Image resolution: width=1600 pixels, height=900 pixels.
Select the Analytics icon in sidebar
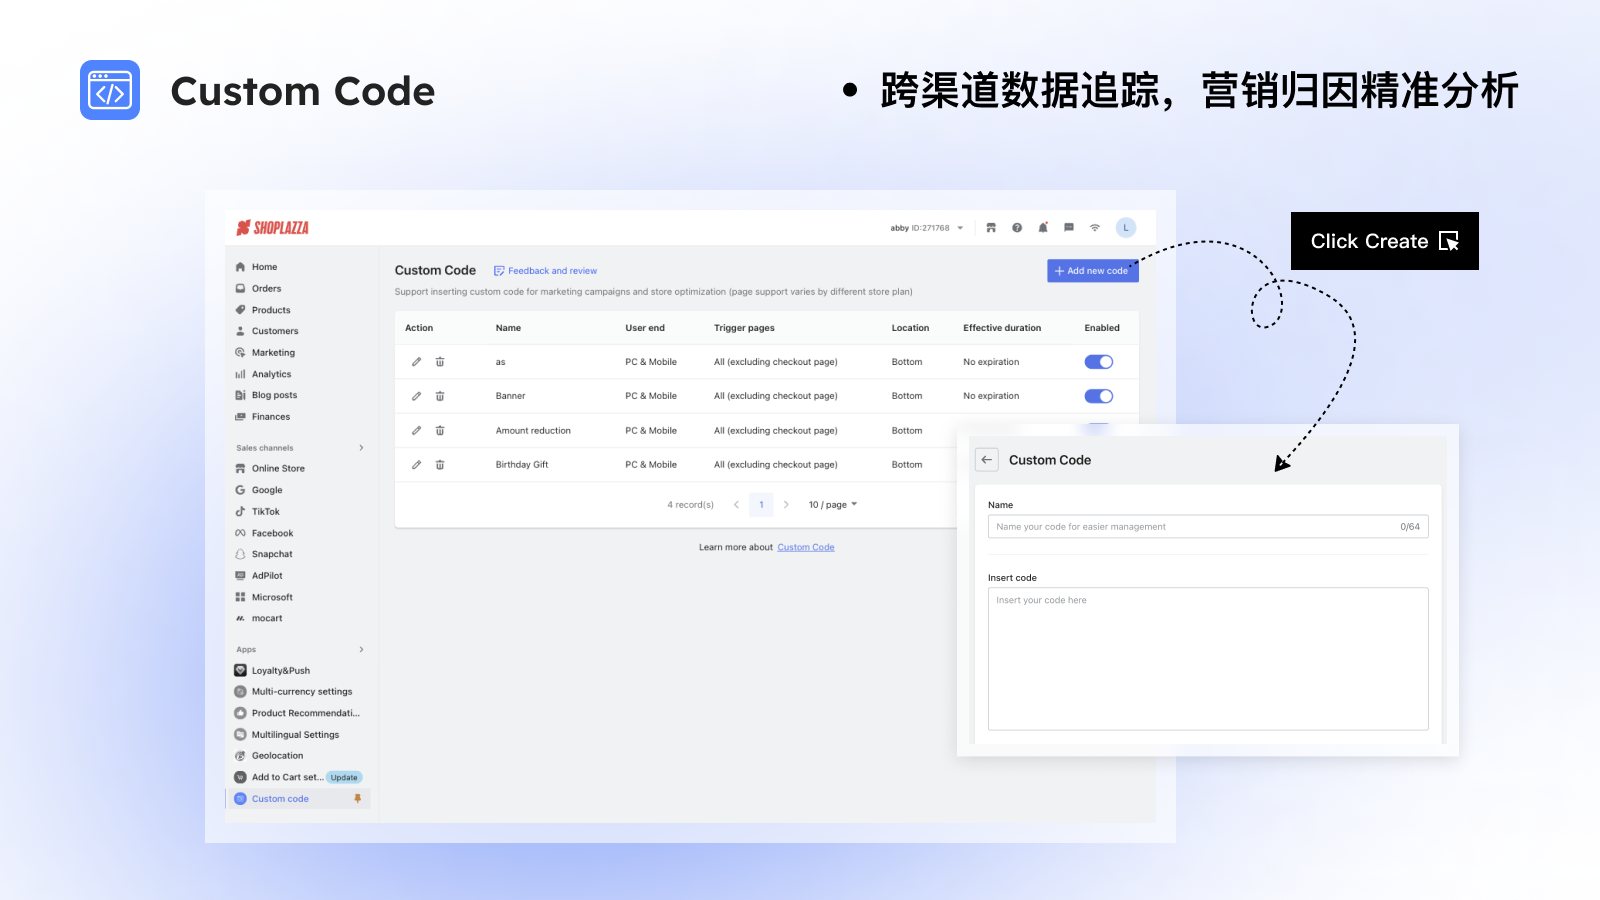[x=241, y=373]
